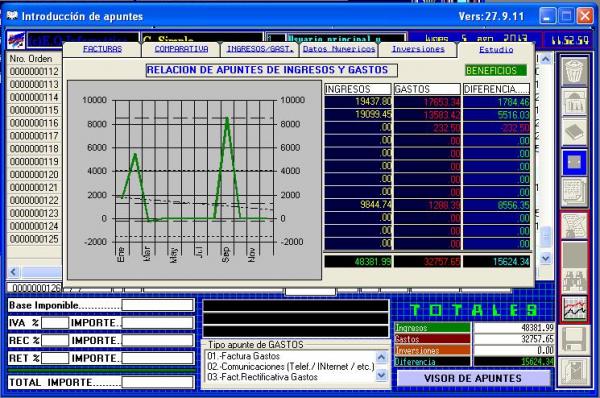The width and height of the screenshot is (600, 398).
Task: Click the DIFERENCIA column header
Action: point(496,89)
